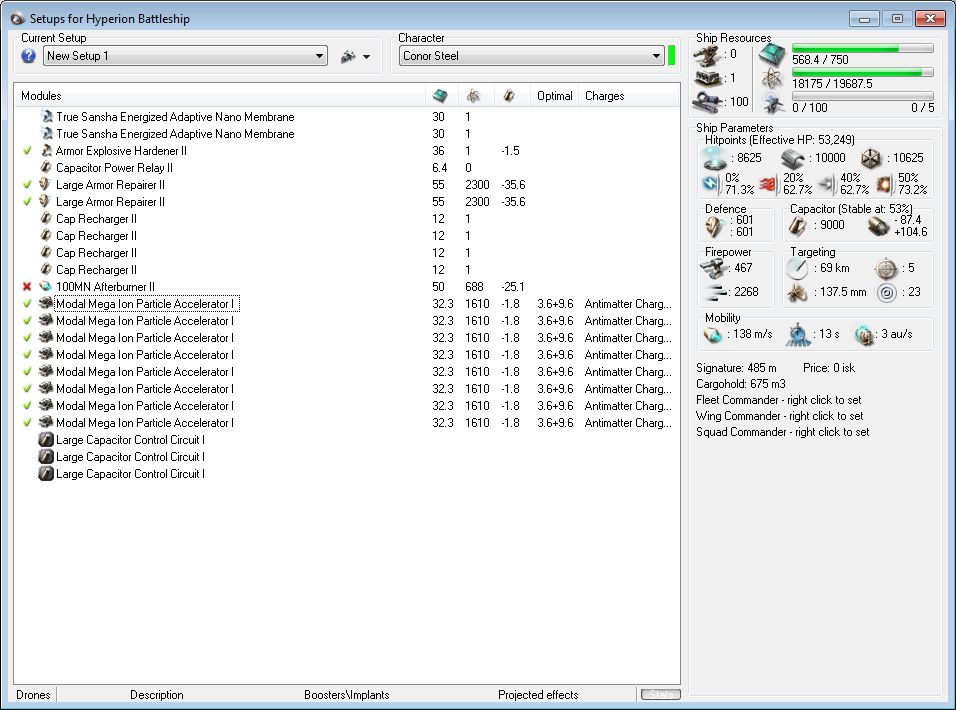Open the Boosters\Implants tab
The image size is (956, 710).
[346, 695]
